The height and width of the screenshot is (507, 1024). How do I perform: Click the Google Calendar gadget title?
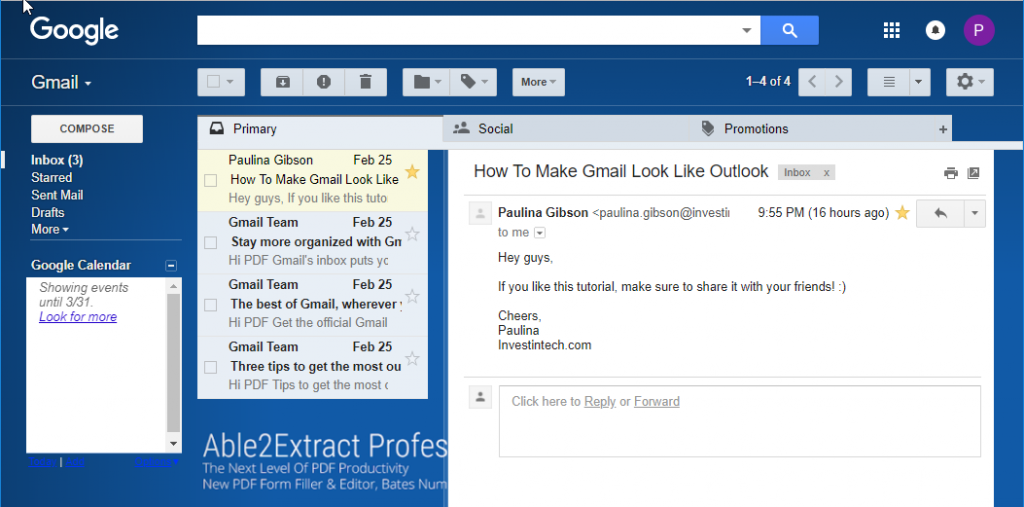coord(81,265)
